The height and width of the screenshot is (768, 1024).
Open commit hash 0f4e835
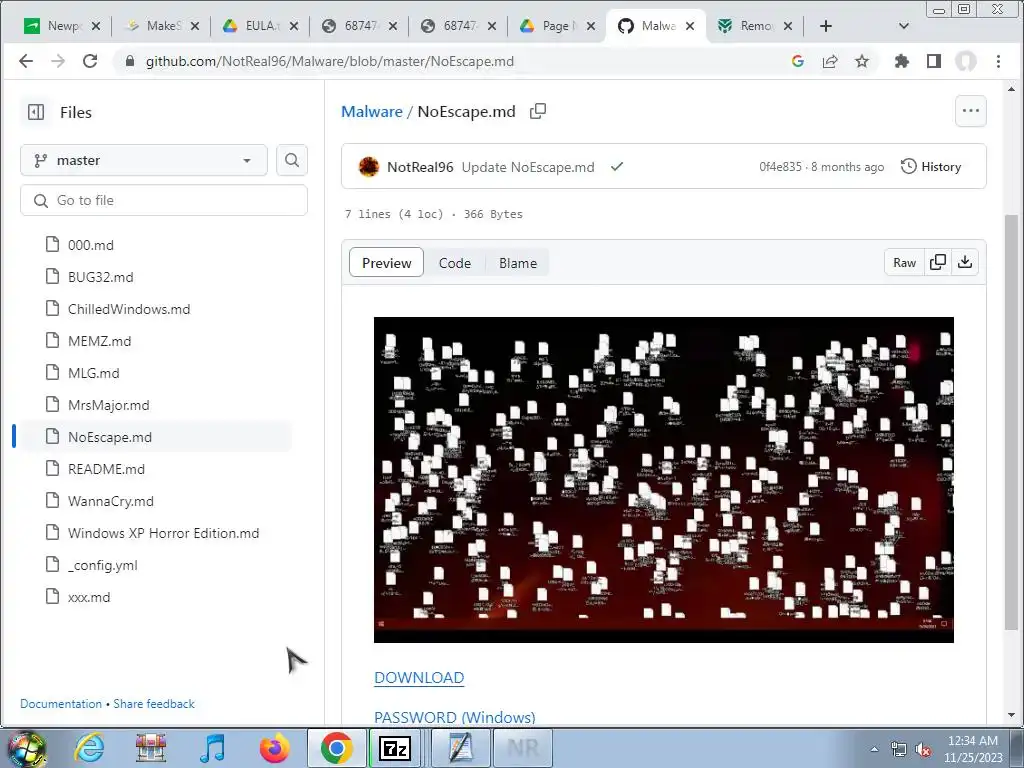[780, 167]
